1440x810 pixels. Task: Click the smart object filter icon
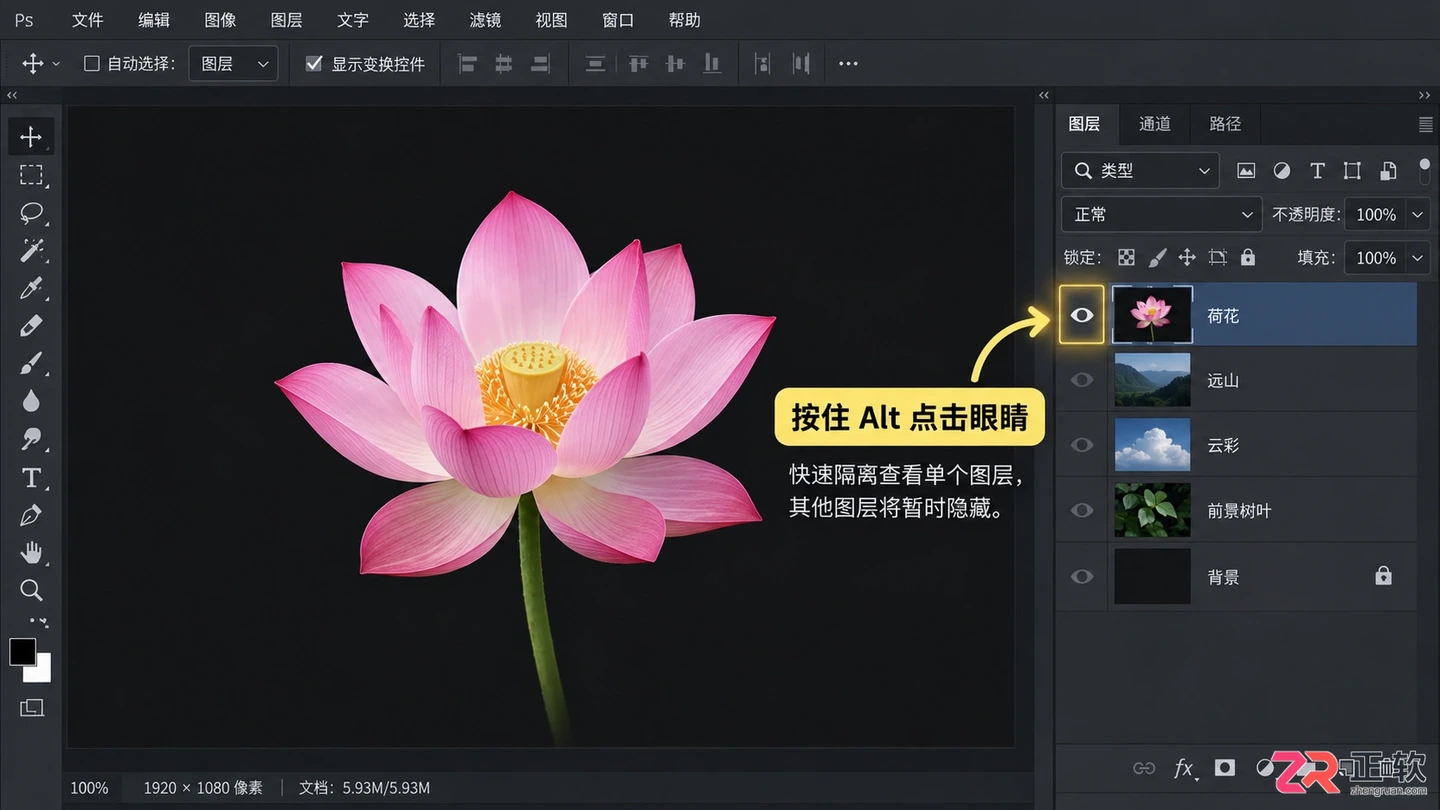(x=1388, y=171)
